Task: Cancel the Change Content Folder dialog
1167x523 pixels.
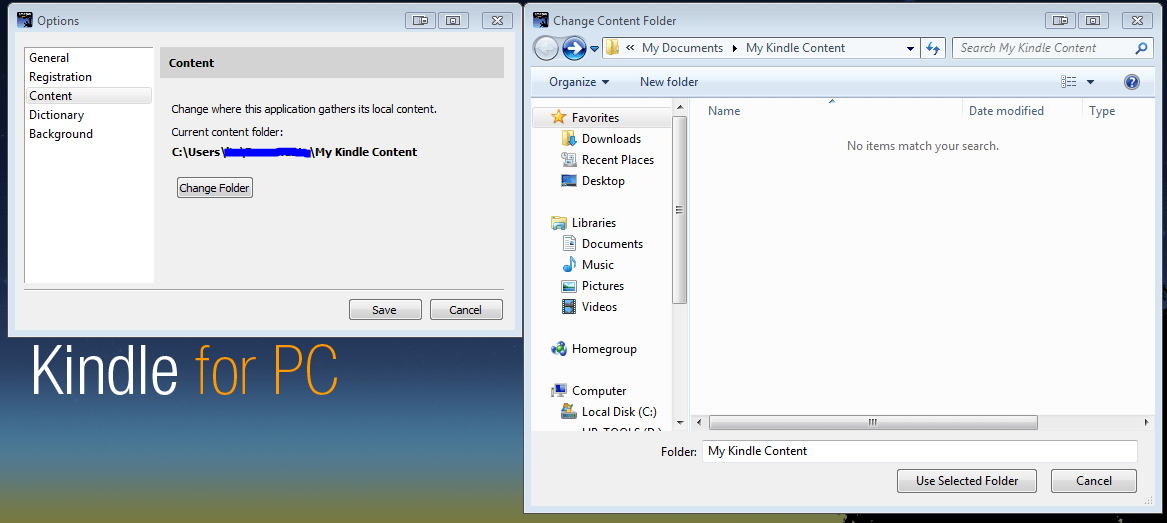Action: pyautogui.click(x=1093, y=481)
